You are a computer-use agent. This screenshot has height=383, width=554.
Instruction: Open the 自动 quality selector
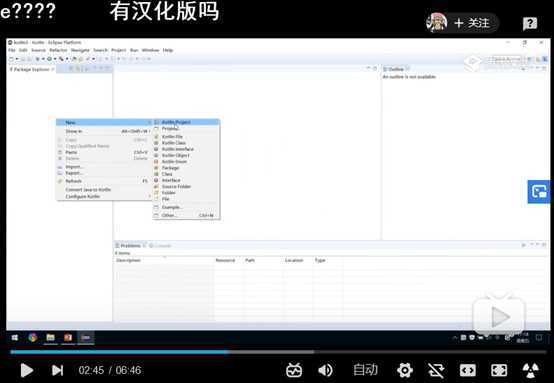coord(365,370)
